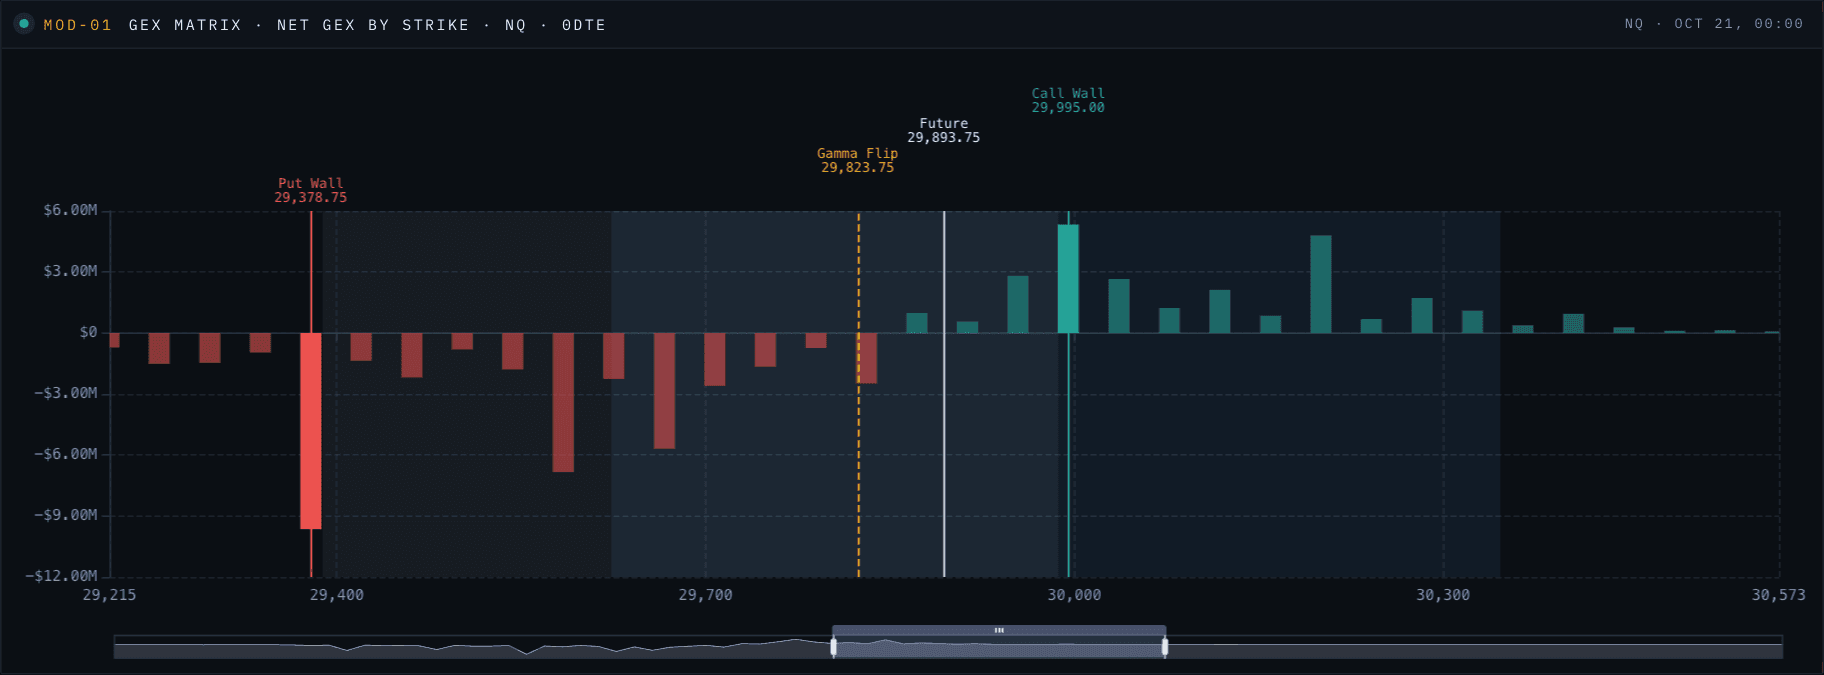Grab the right handle of the range slider
Screen dimensions: 1824x675
1165,648
